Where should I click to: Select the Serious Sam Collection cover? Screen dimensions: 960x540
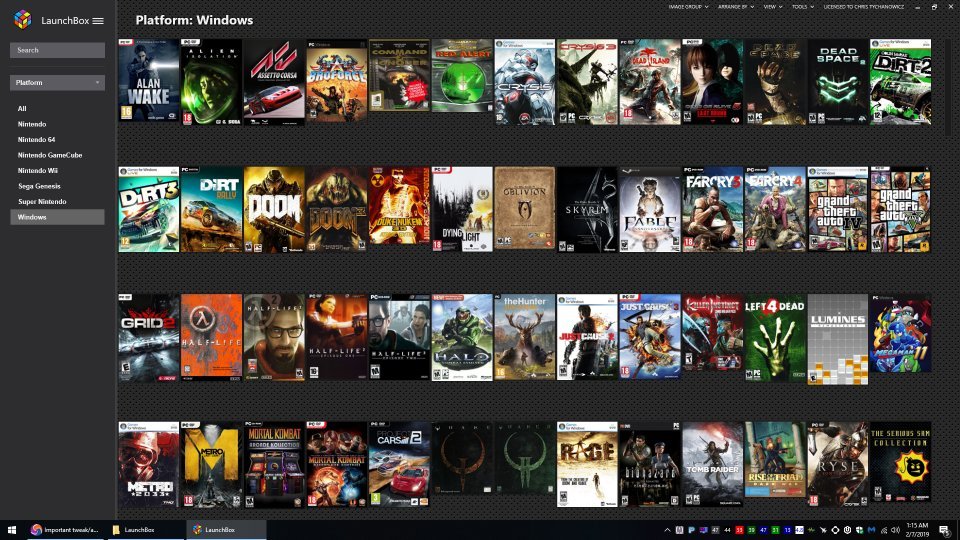(x=900, y=463)
